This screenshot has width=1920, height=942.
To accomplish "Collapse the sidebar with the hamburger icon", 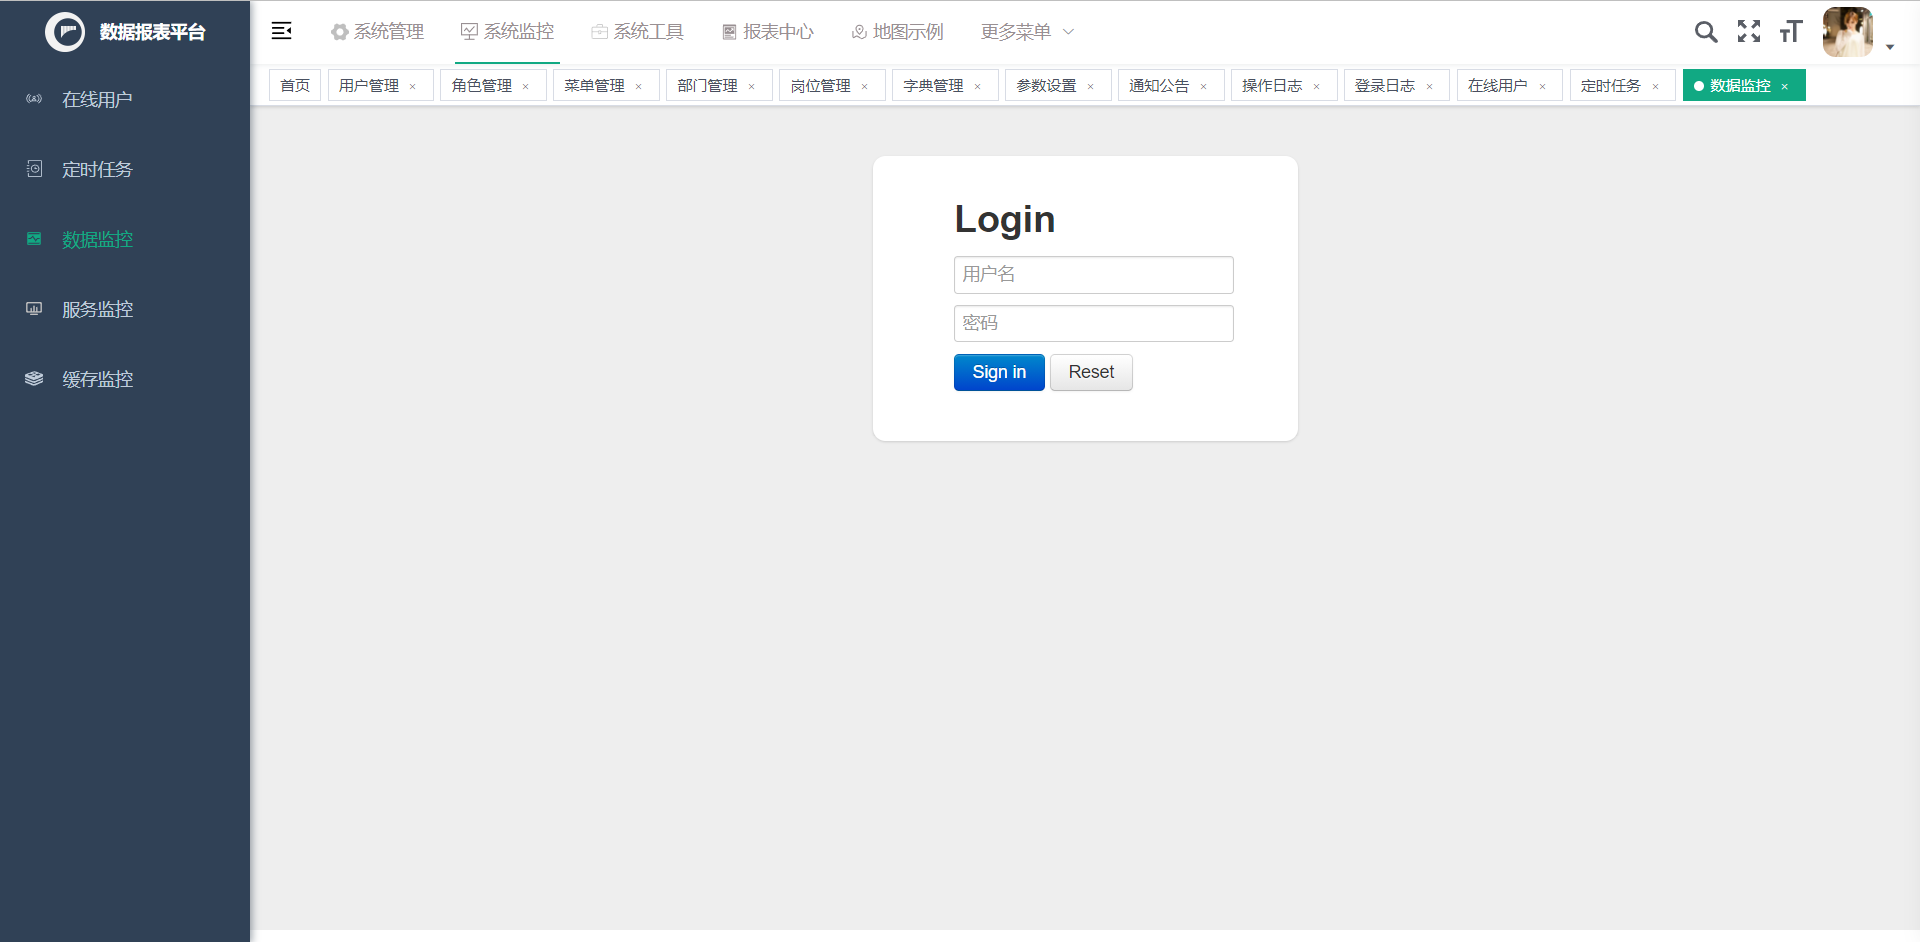I will coord(281,30).
